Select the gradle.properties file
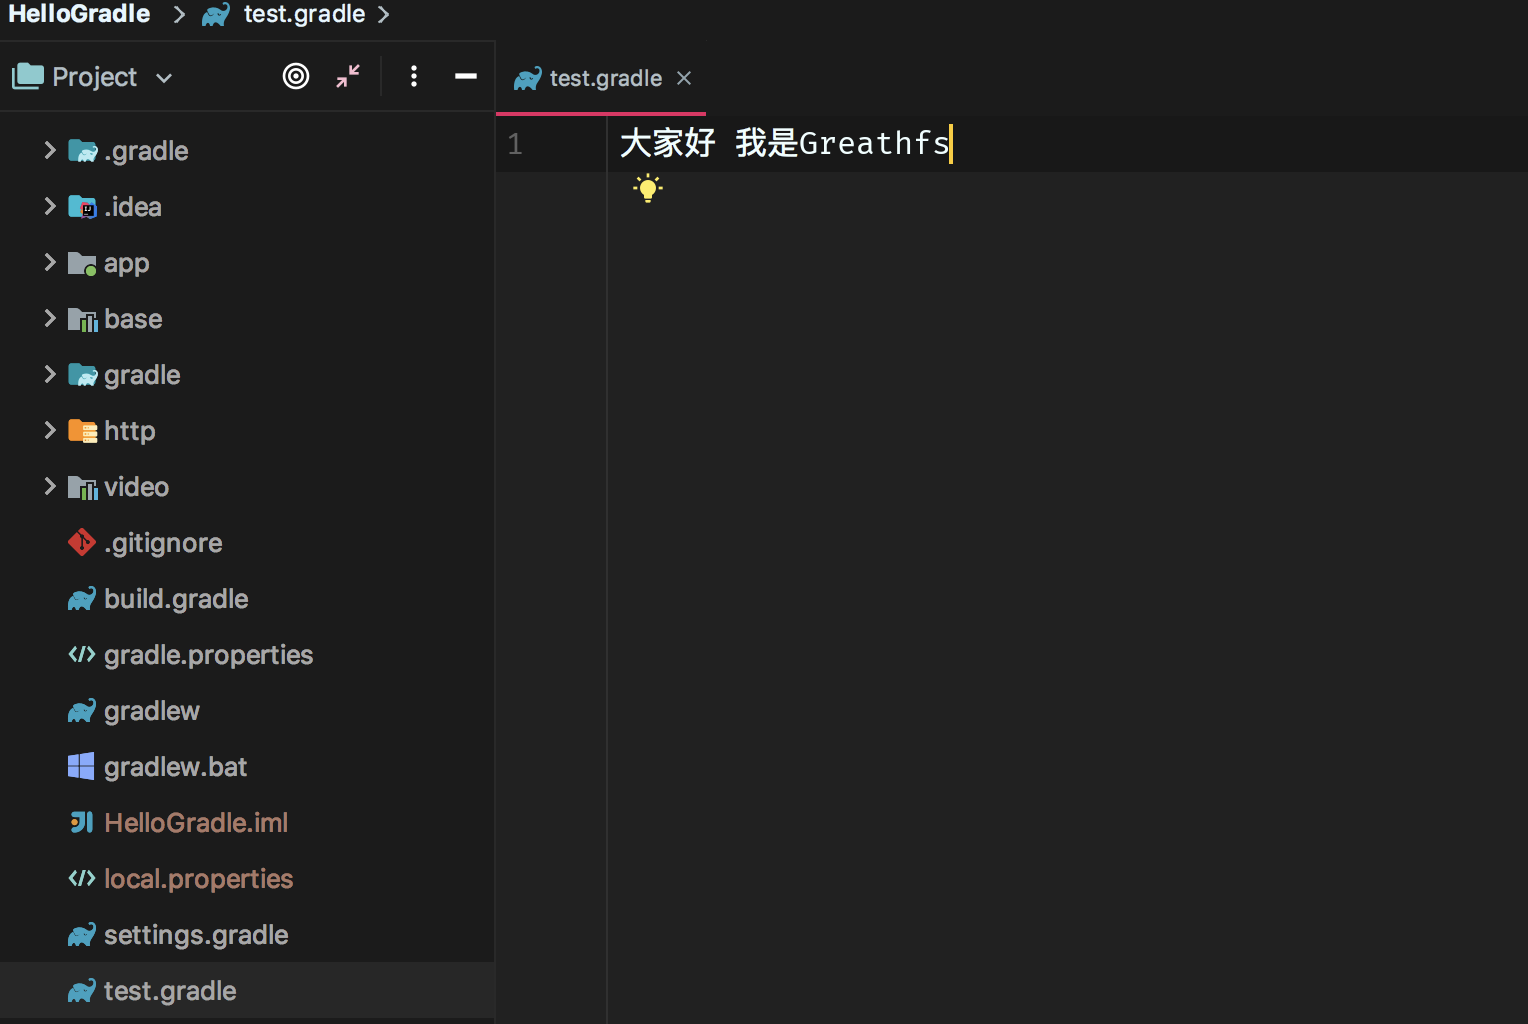Viewport: 1528px width, 1024px height. click(x=208, y=655)
